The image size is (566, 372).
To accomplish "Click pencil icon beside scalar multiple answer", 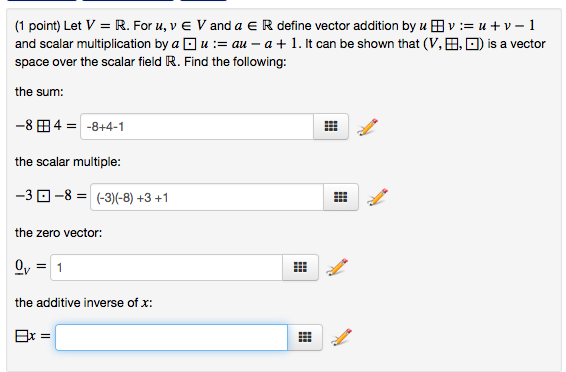I will [x=378, y=197].
